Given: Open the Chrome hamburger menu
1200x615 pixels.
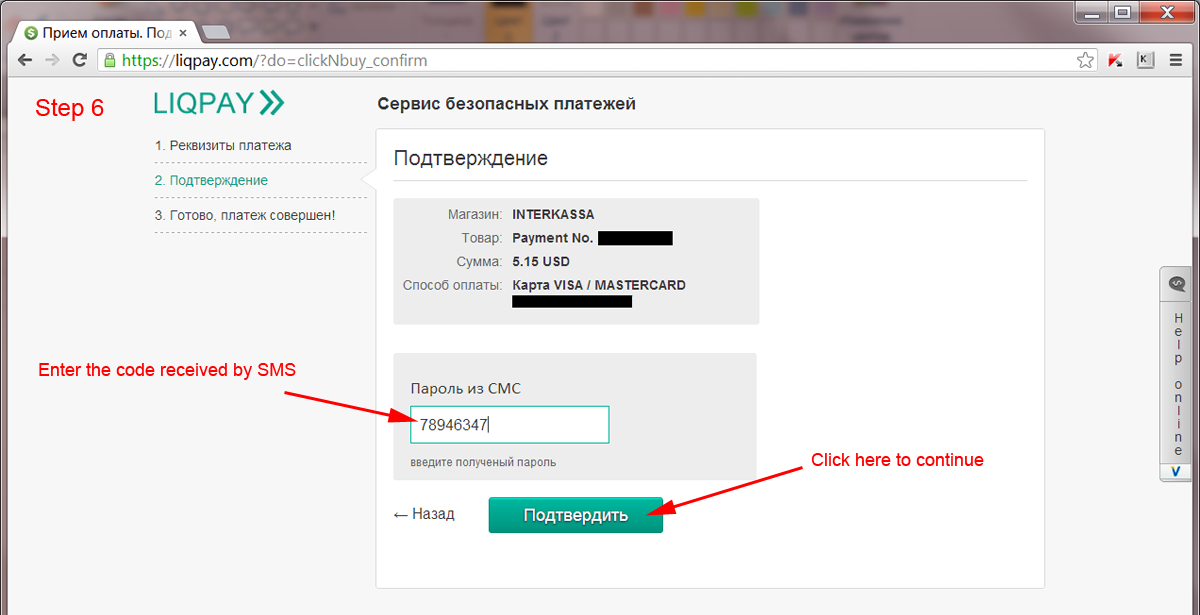Looking at the screenshot, I should 1176,60.
